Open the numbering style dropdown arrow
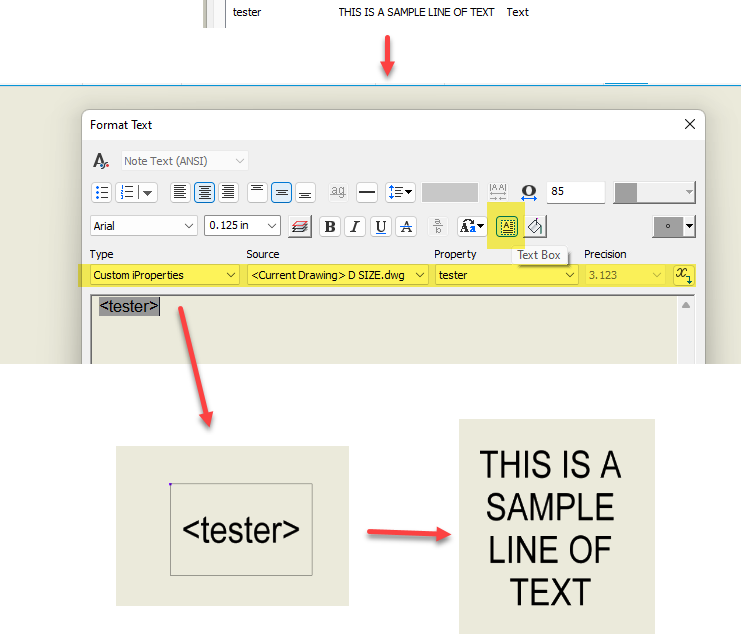741x634 pixels. [147, 192]
